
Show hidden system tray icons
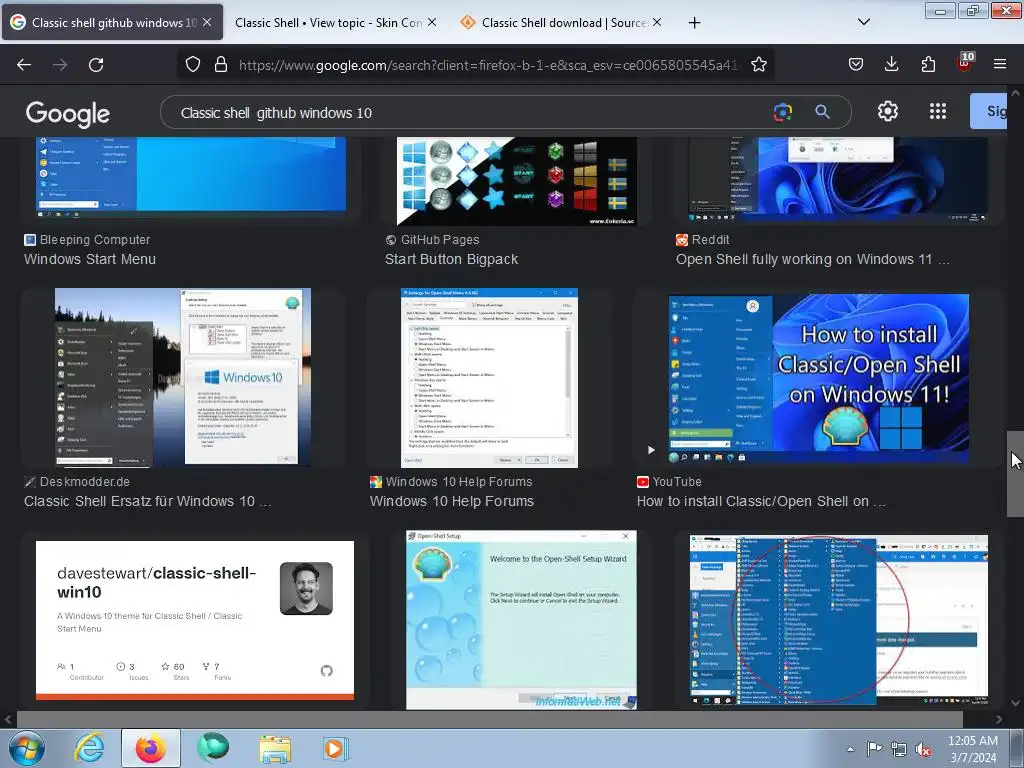[x=850, y=749]
